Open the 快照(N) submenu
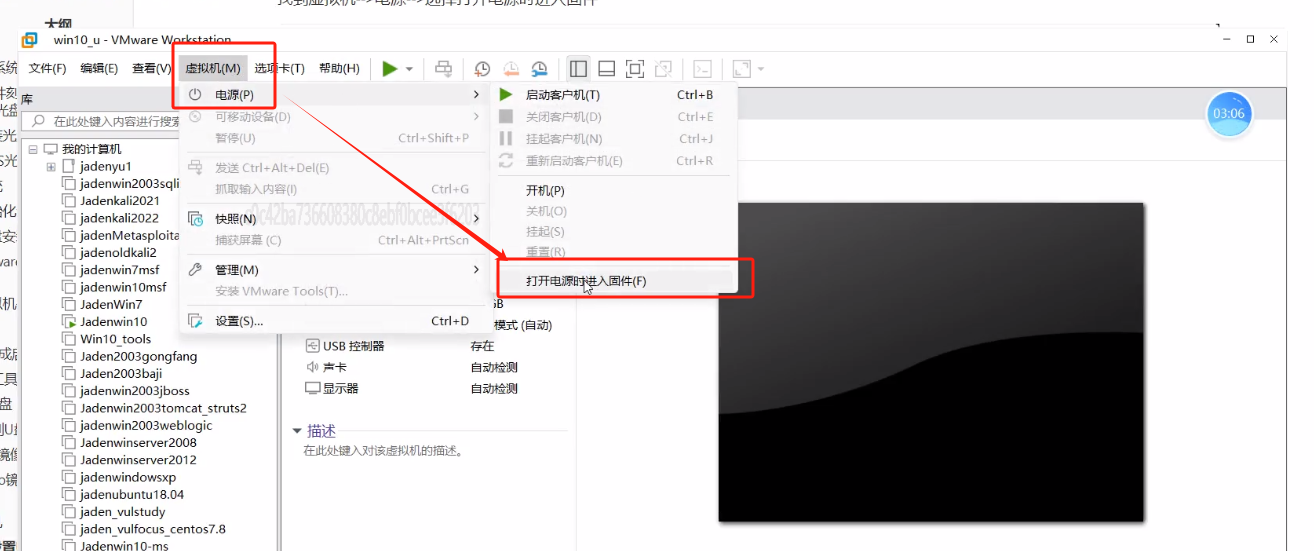 click(x=334, y=218)
